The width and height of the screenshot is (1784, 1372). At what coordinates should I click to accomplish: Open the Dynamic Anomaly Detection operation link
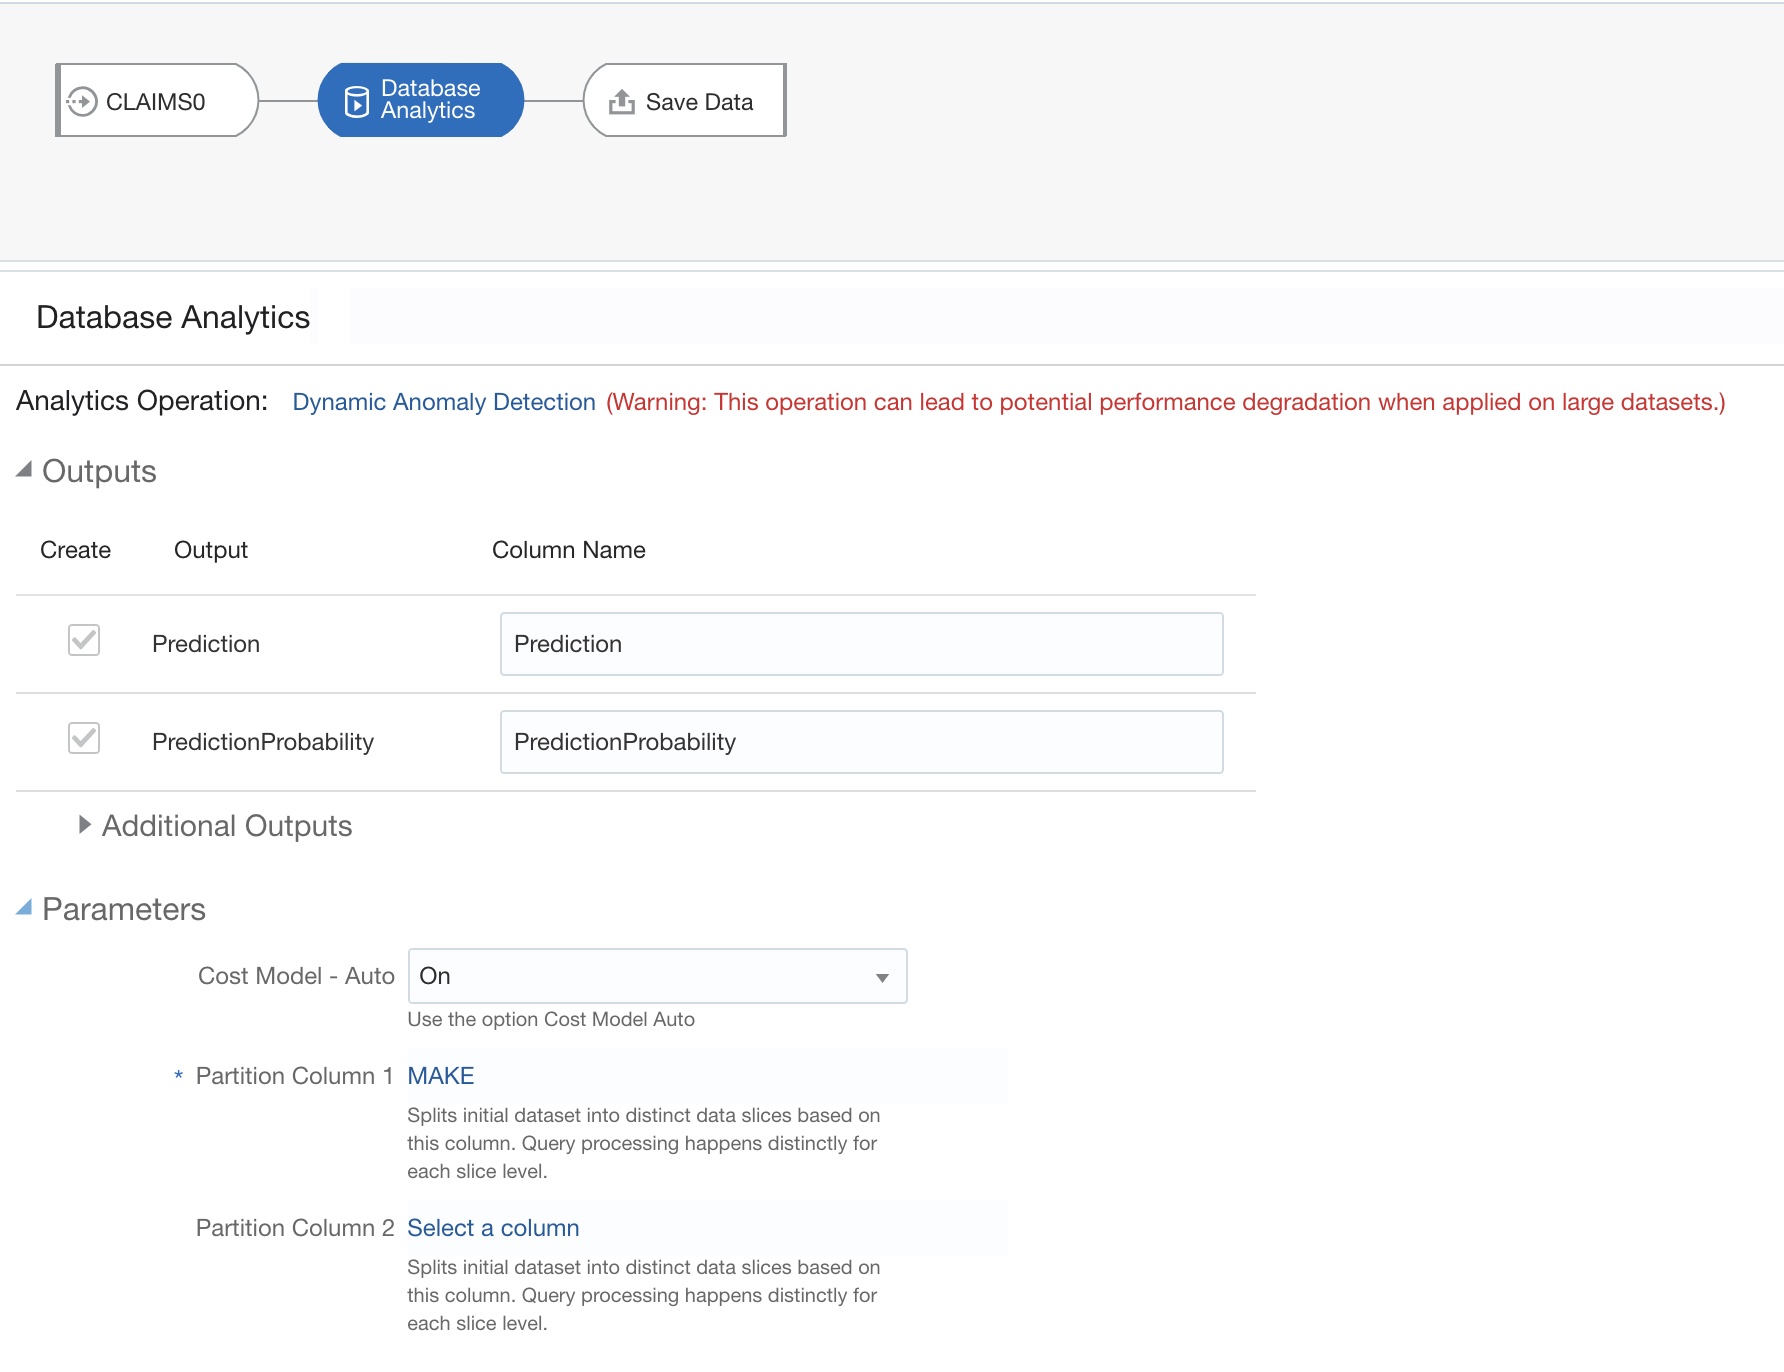click(443, 402)
